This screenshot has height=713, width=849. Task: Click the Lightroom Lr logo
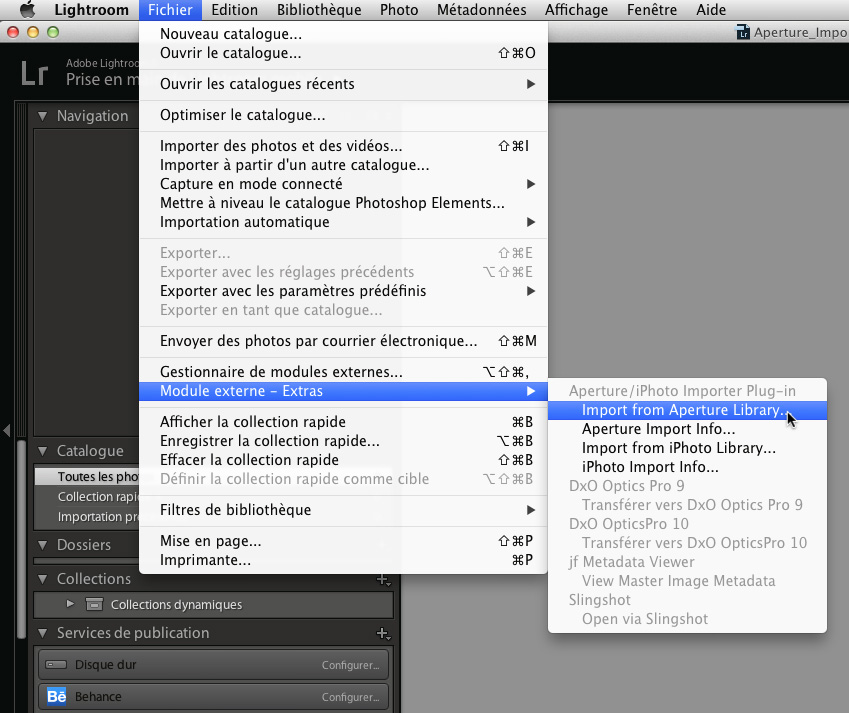click(35, 73)
